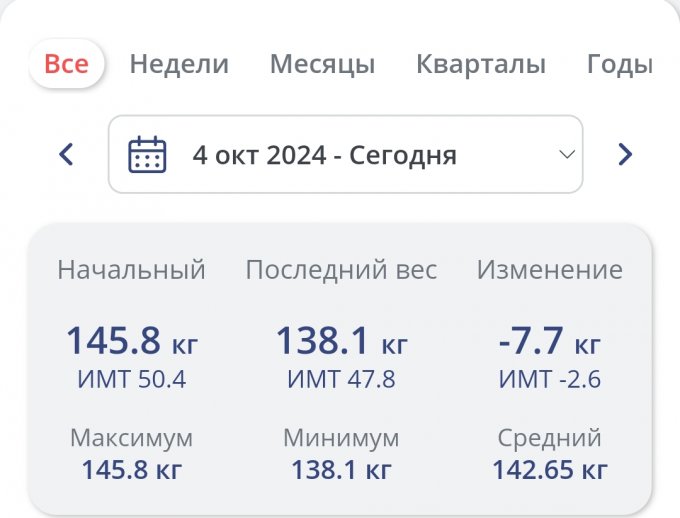680x518 pixels.
Task: Tap the 'Начальный' column label
Action: tap(131, 270)
